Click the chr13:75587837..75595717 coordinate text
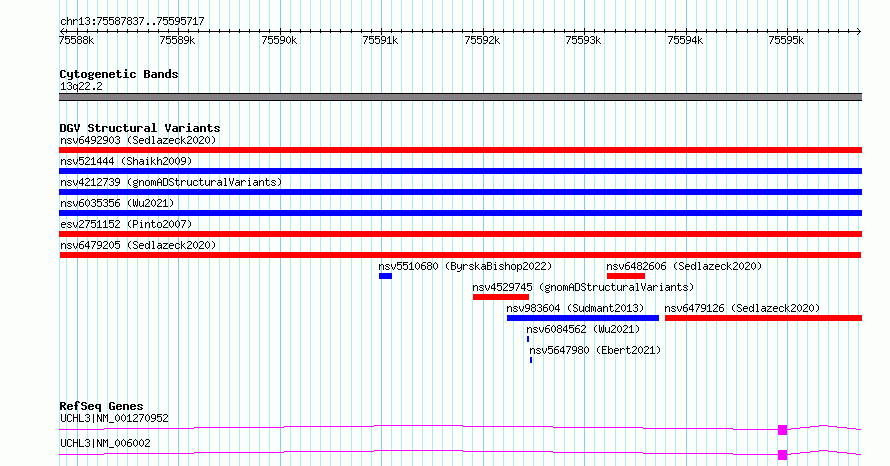This screenshot has width=890, height=466. 132,22
